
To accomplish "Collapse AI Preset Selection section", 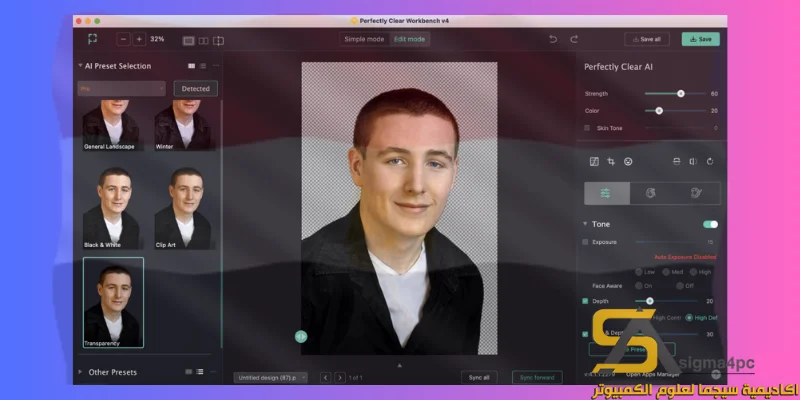I will click(x=80, y=65).
